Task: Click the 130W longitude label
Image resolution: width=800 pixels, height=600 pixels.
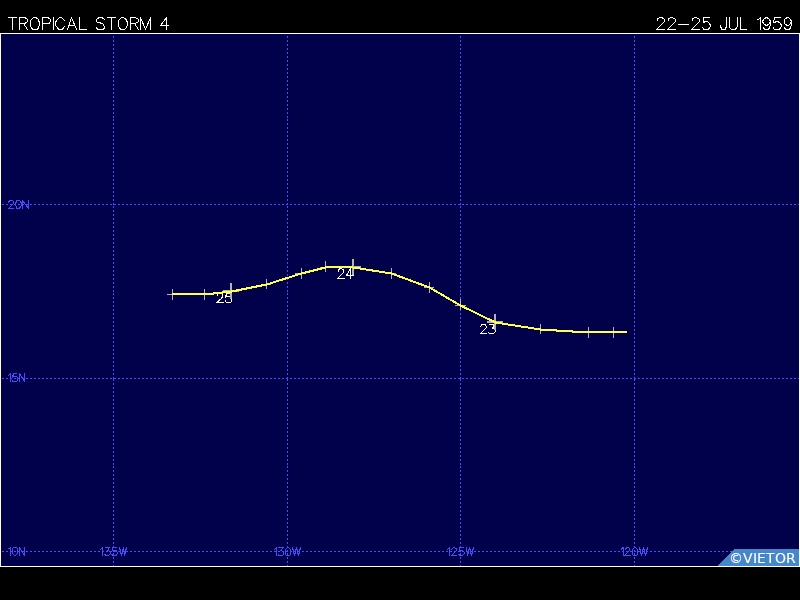Action: (287, 551)
